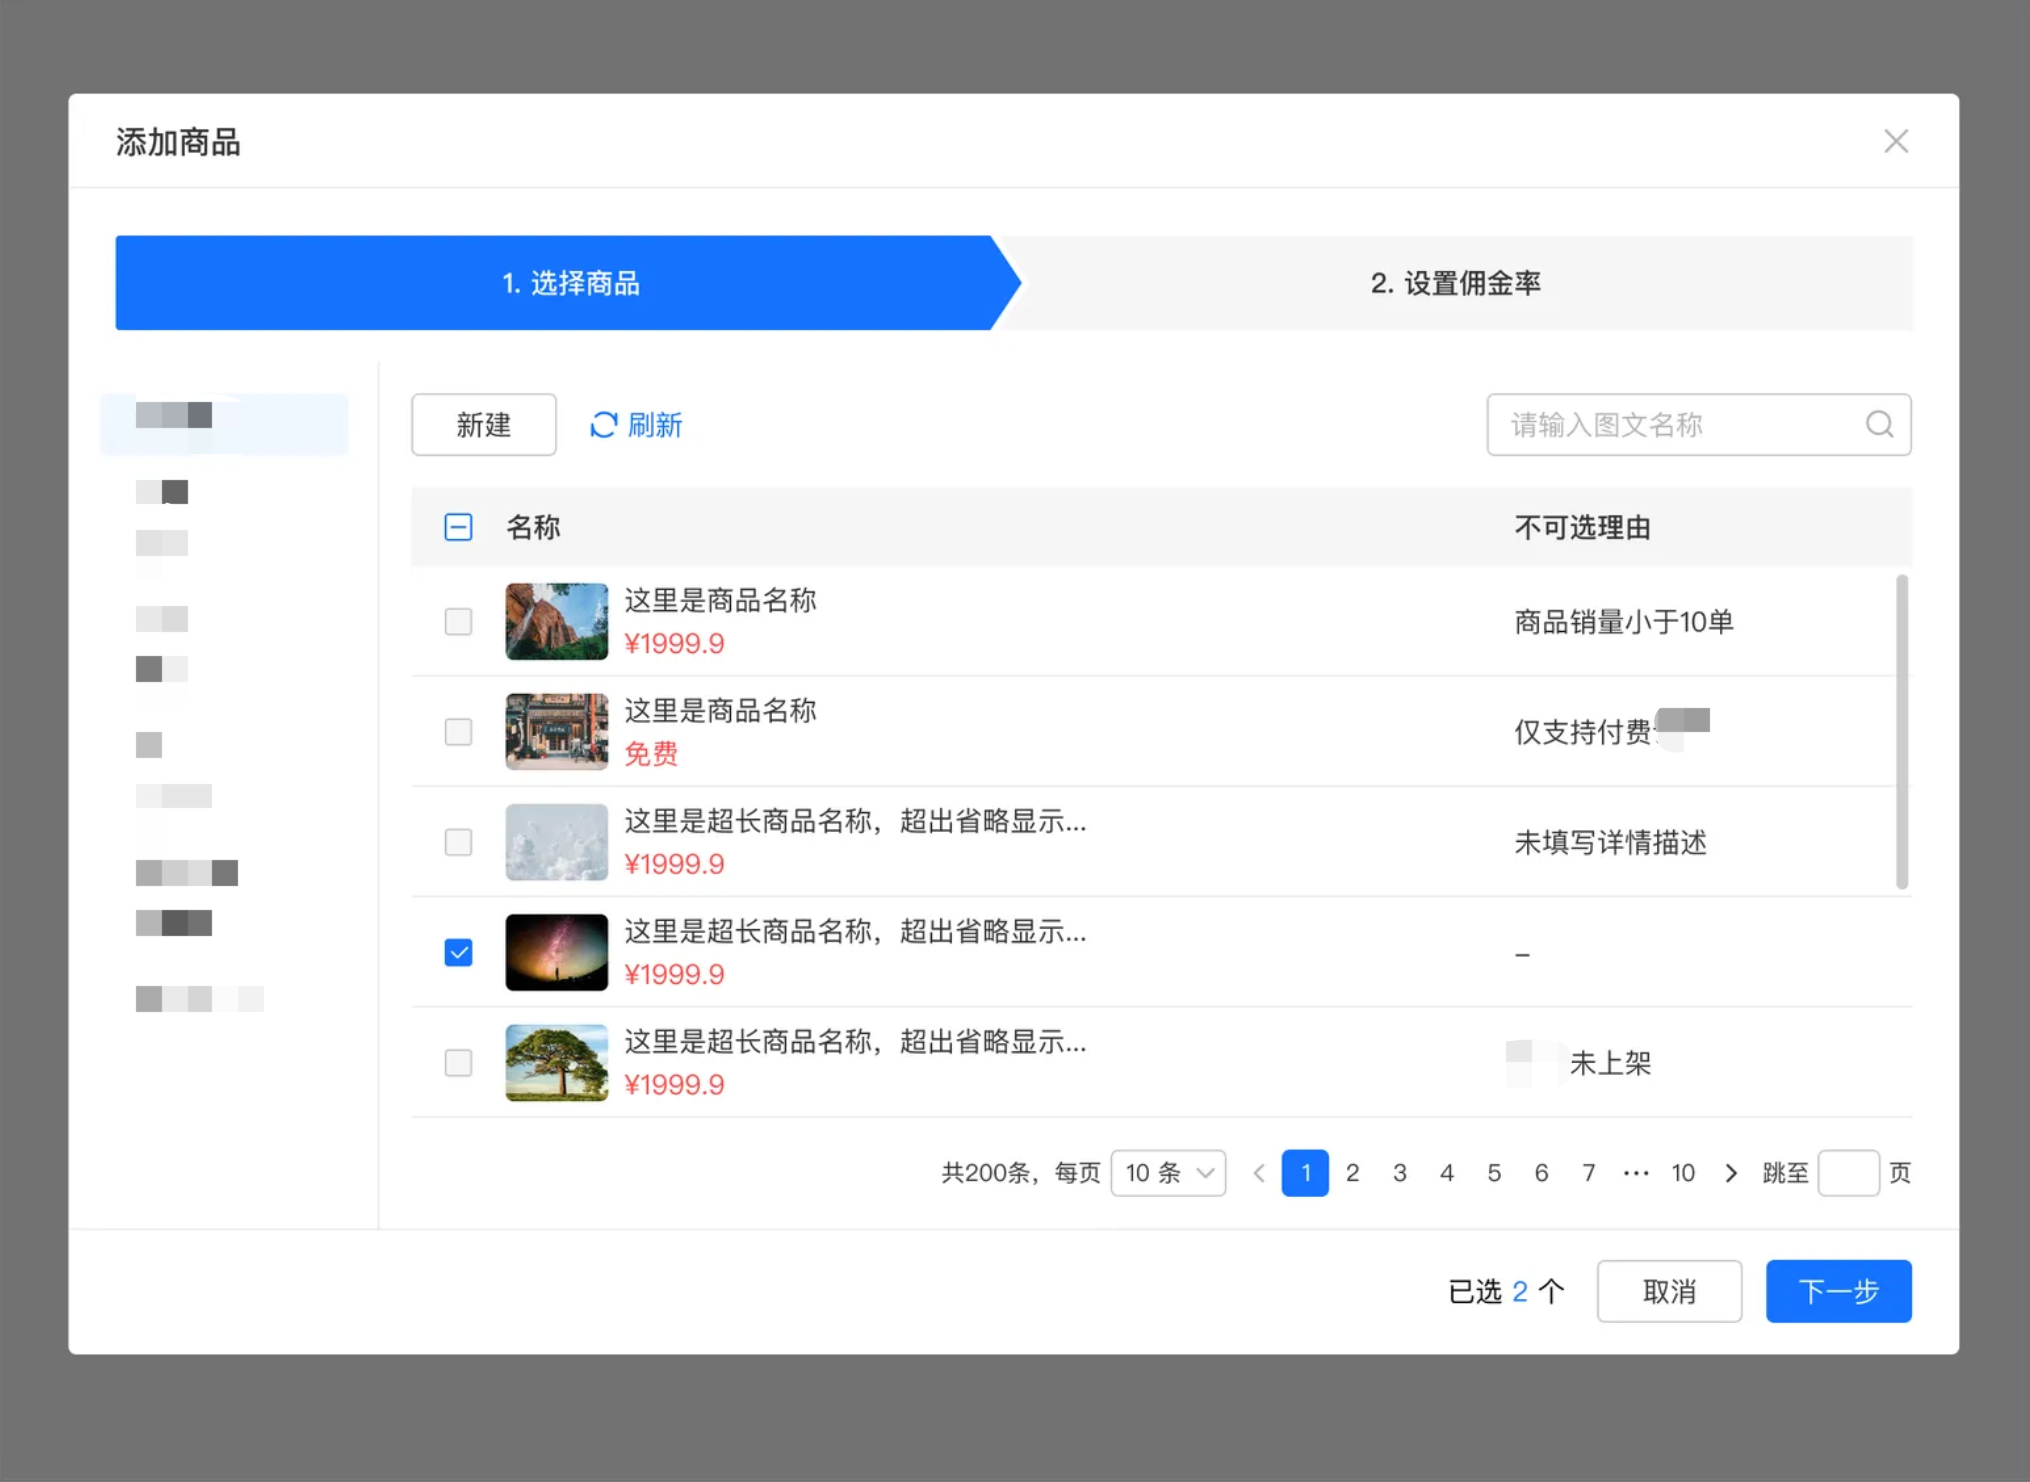2030x1482 pixels.
Task: Click the refresh circular arrow icon
Action: click(x=603, y=425)
